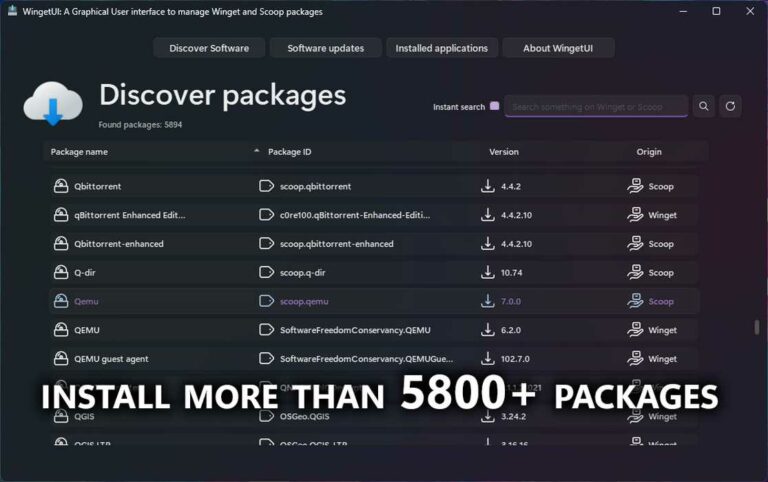Click the magnifier search button
The image size is (768, 482).
[703, 106]
